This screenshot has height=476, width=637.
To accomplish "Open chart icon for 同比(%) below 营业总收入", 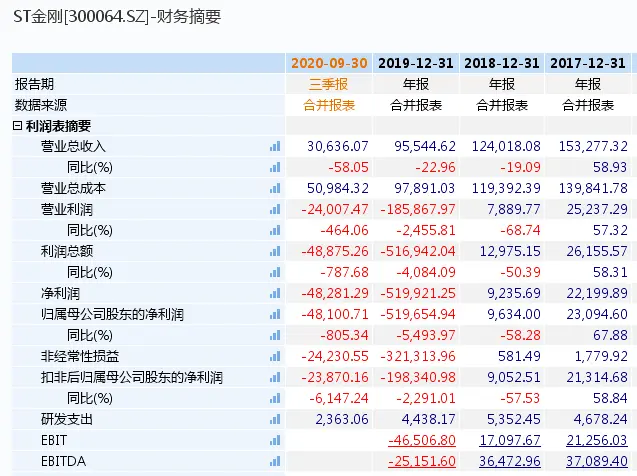I will 275,167.
